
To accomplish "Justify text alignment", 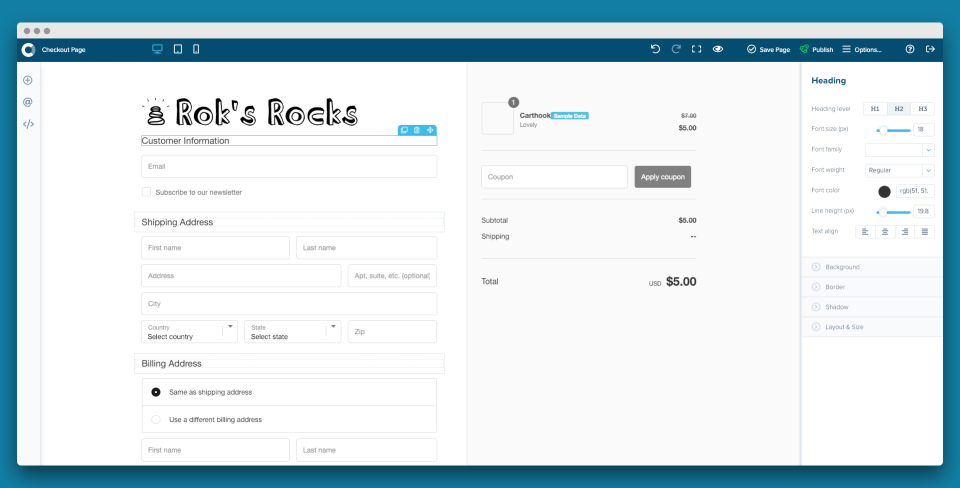I will click(924, 232).
